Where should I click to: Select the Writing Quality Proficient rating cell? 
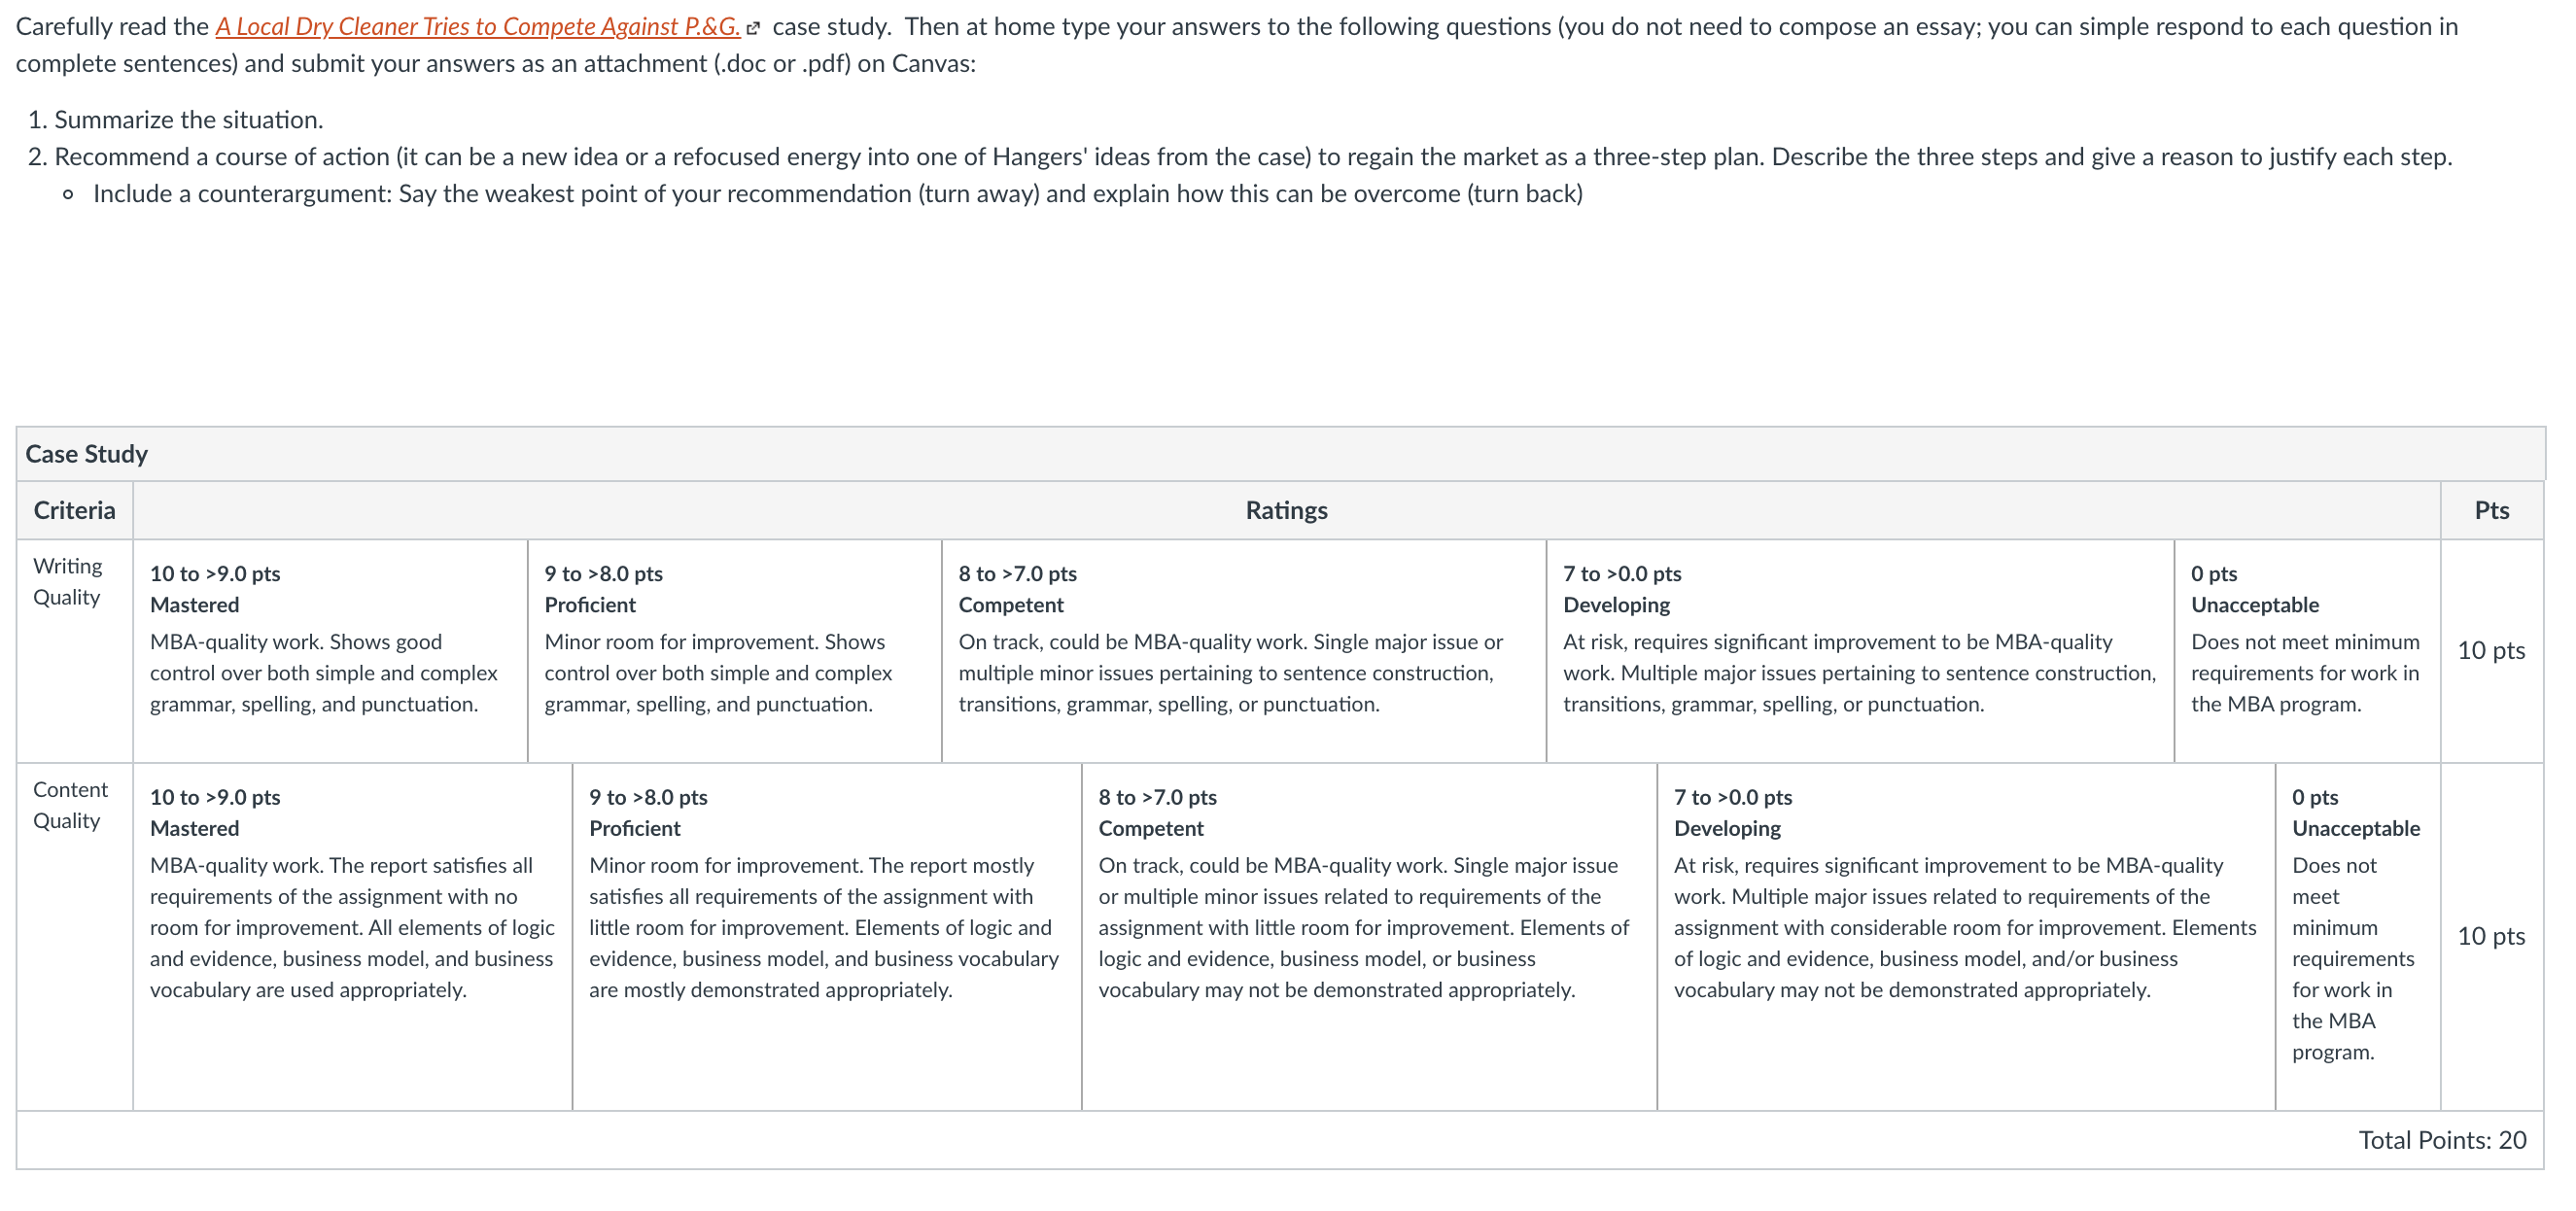coord(734,650)
